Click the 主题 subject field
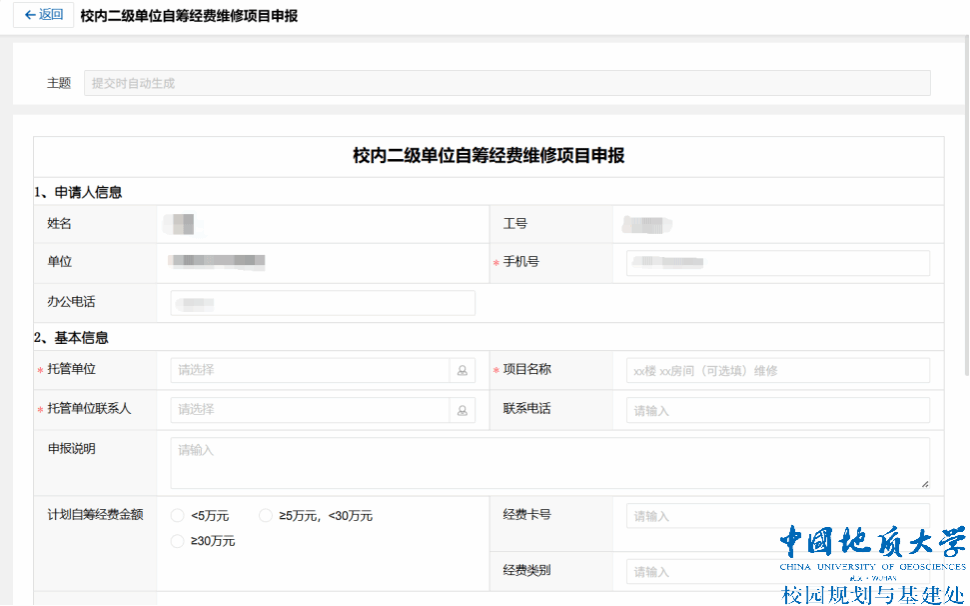 coord(507,83)
